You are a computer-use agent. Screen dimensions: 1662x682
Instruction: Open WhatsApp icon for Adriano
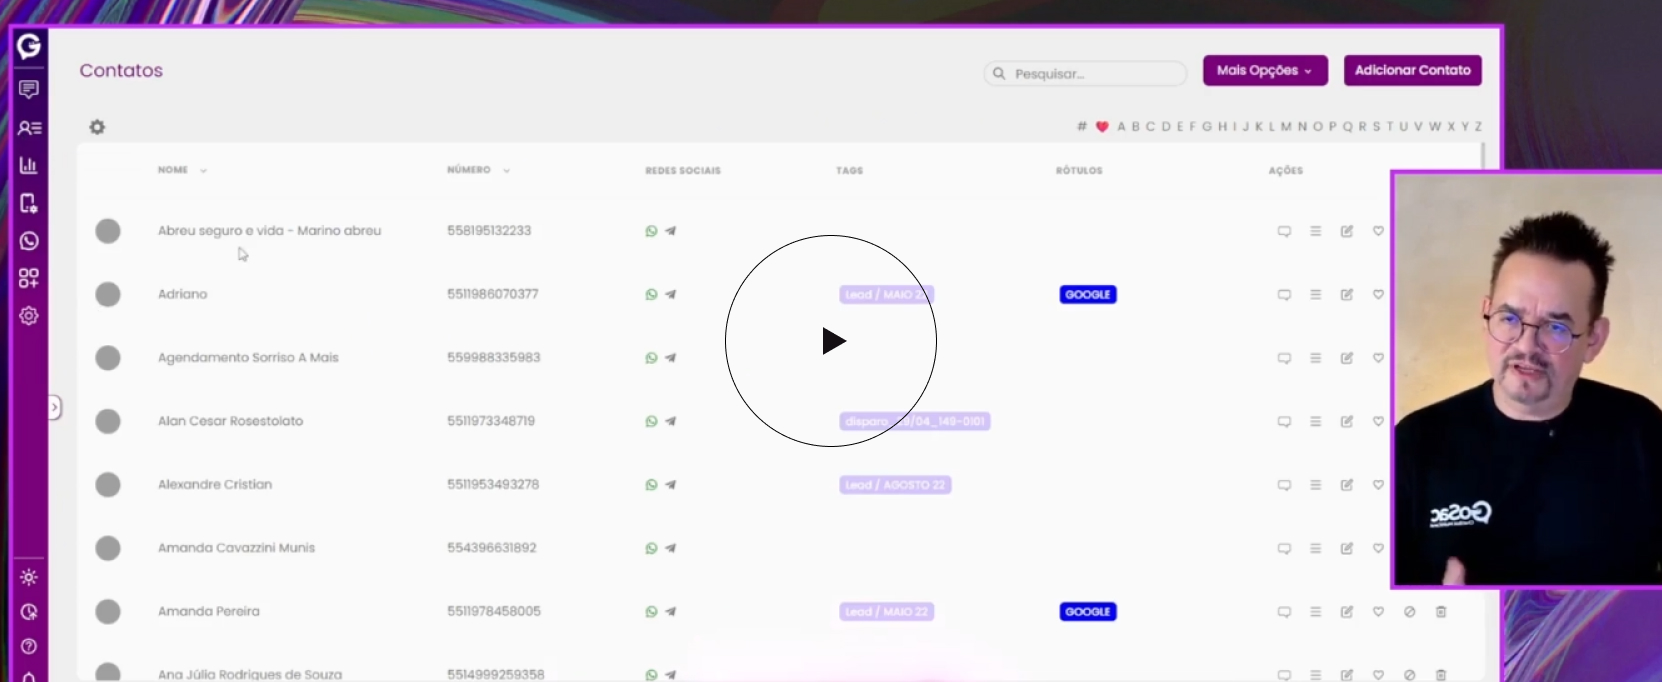(651, 295)
